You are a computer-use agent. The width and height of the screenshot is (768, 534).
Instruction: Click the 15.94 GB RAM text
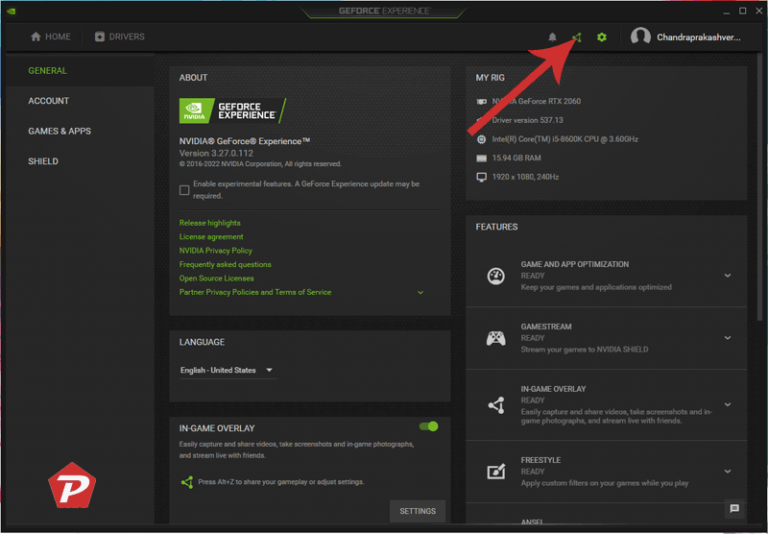coord(516,158)
